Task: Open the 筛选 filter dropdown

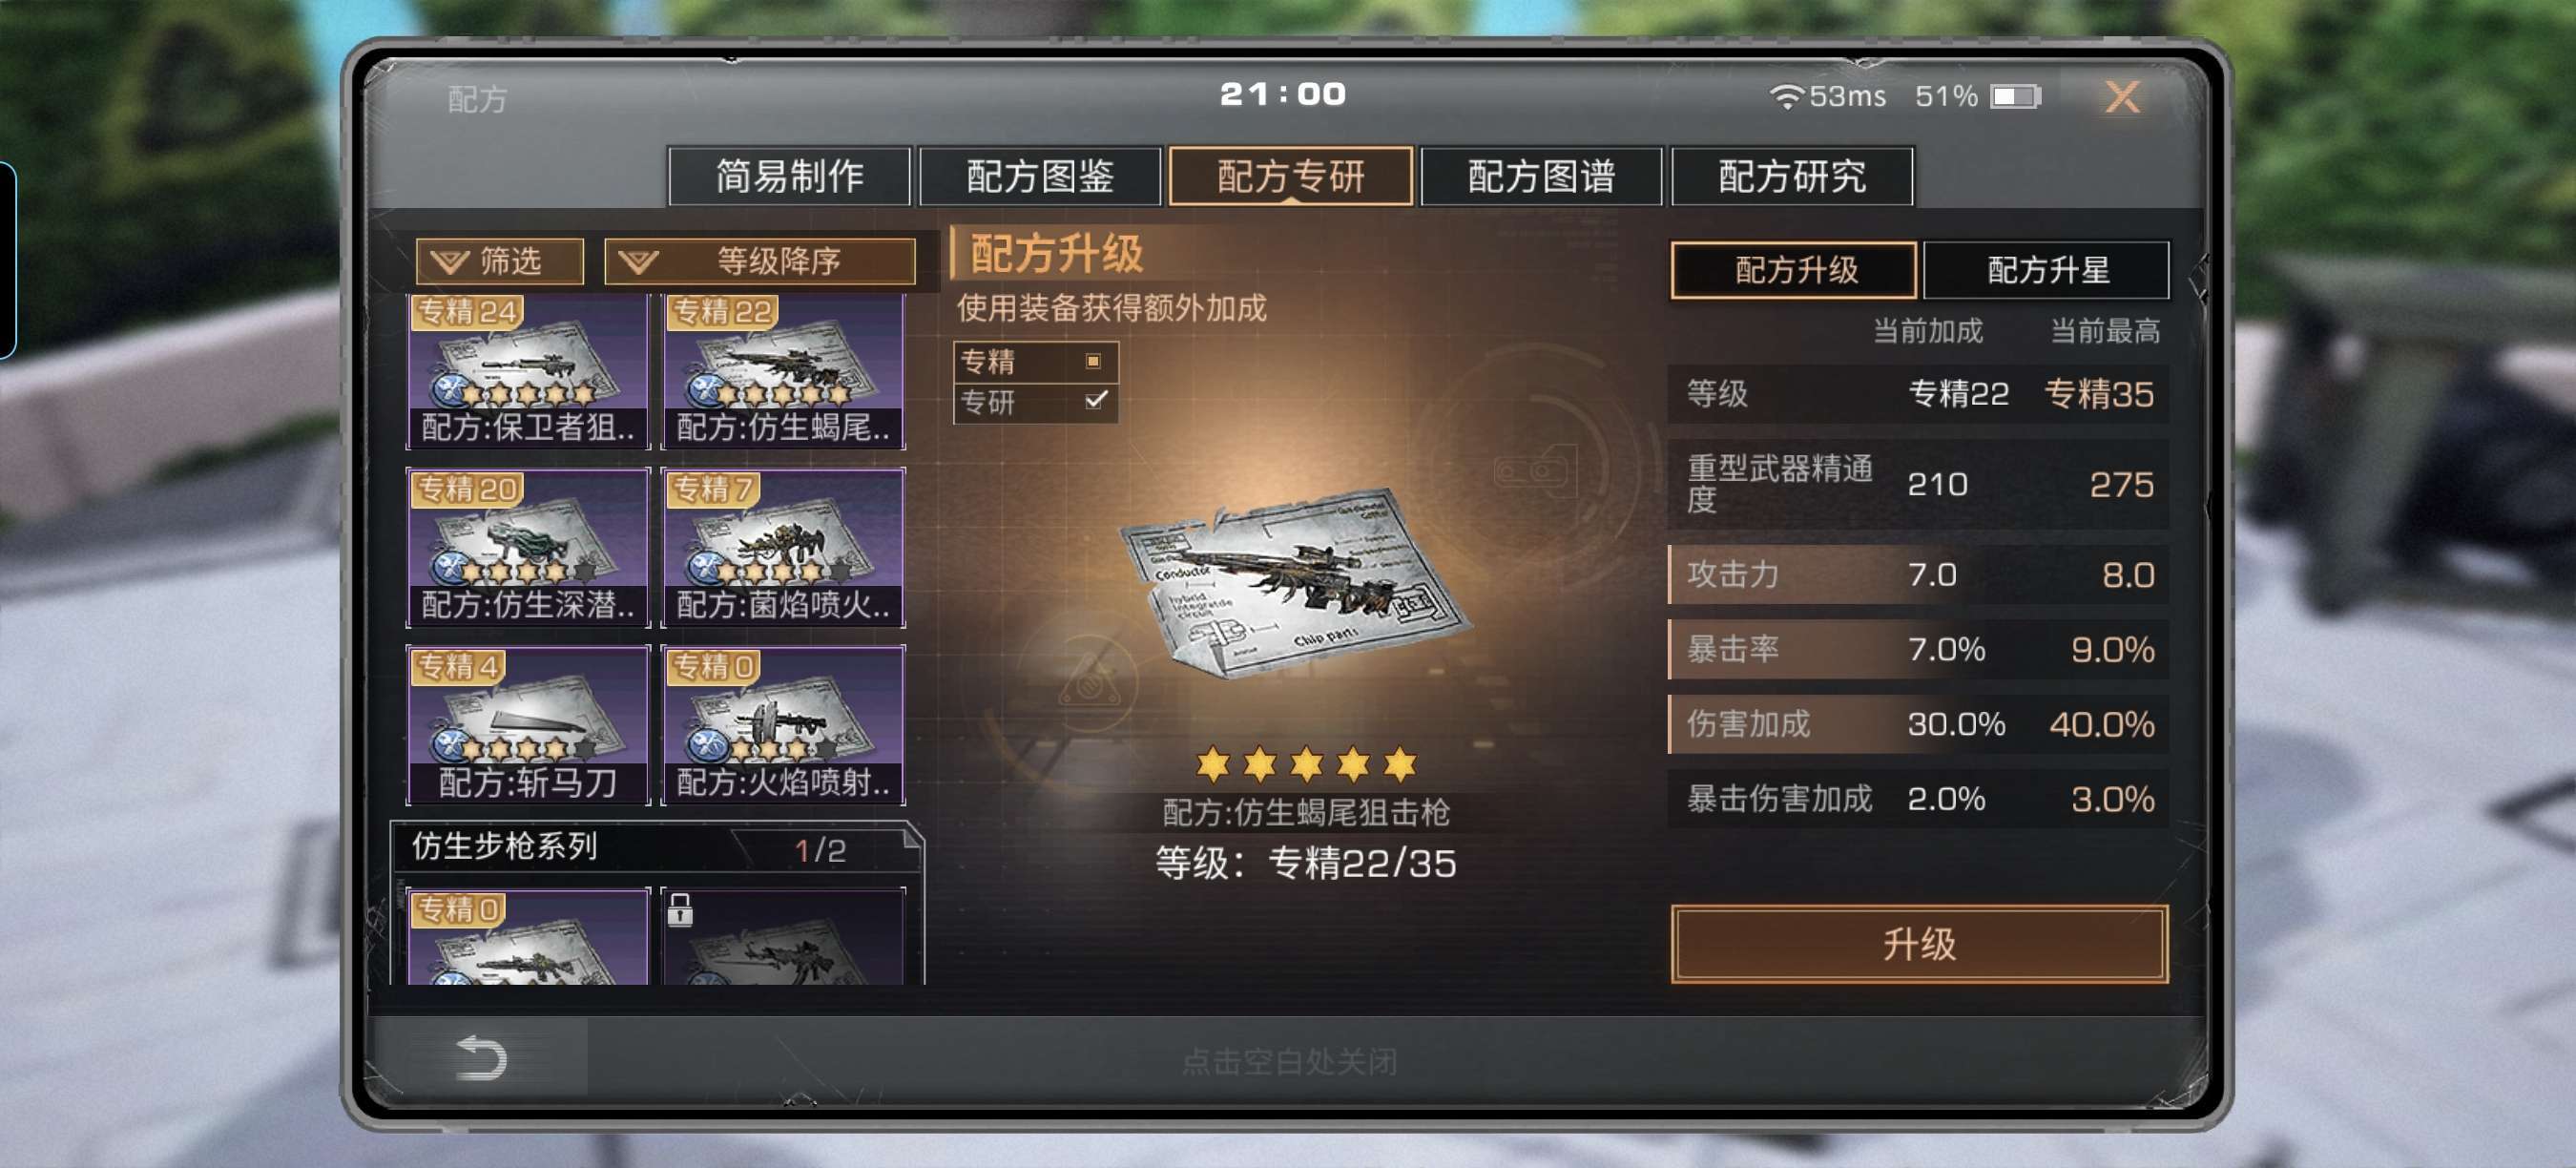Action: click(x=500, y=261)
